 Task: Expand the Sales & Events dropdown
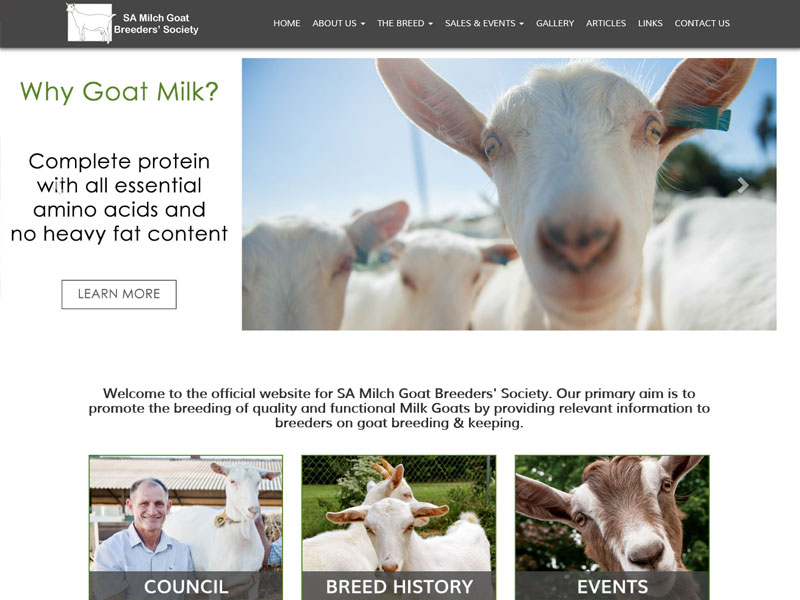click(484, 23)
